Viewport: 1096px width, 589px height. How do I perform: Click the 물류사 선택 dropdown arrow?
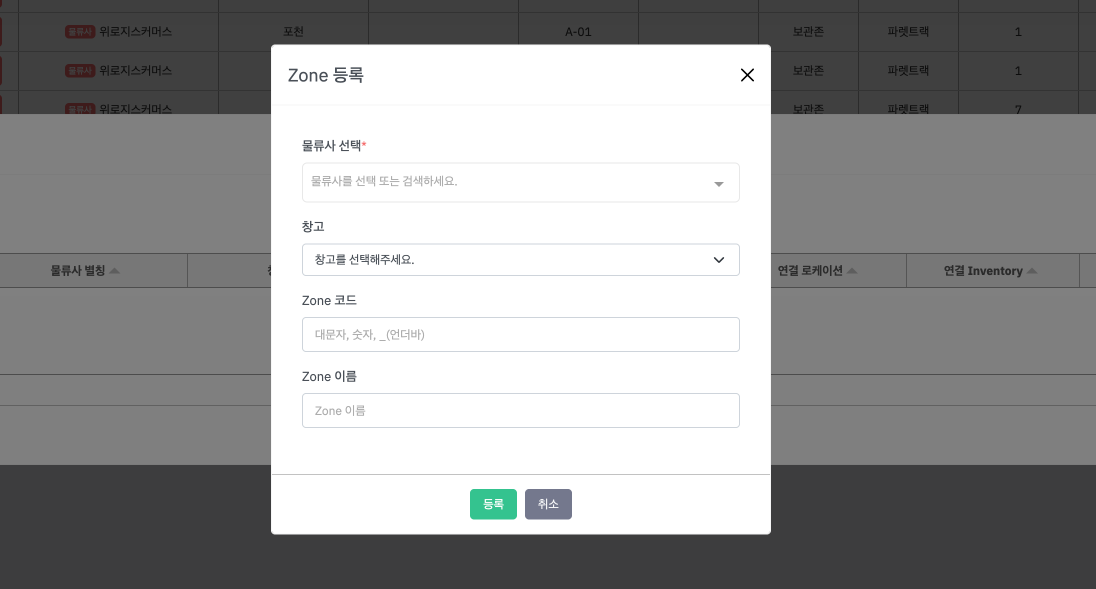coord(718,184)
